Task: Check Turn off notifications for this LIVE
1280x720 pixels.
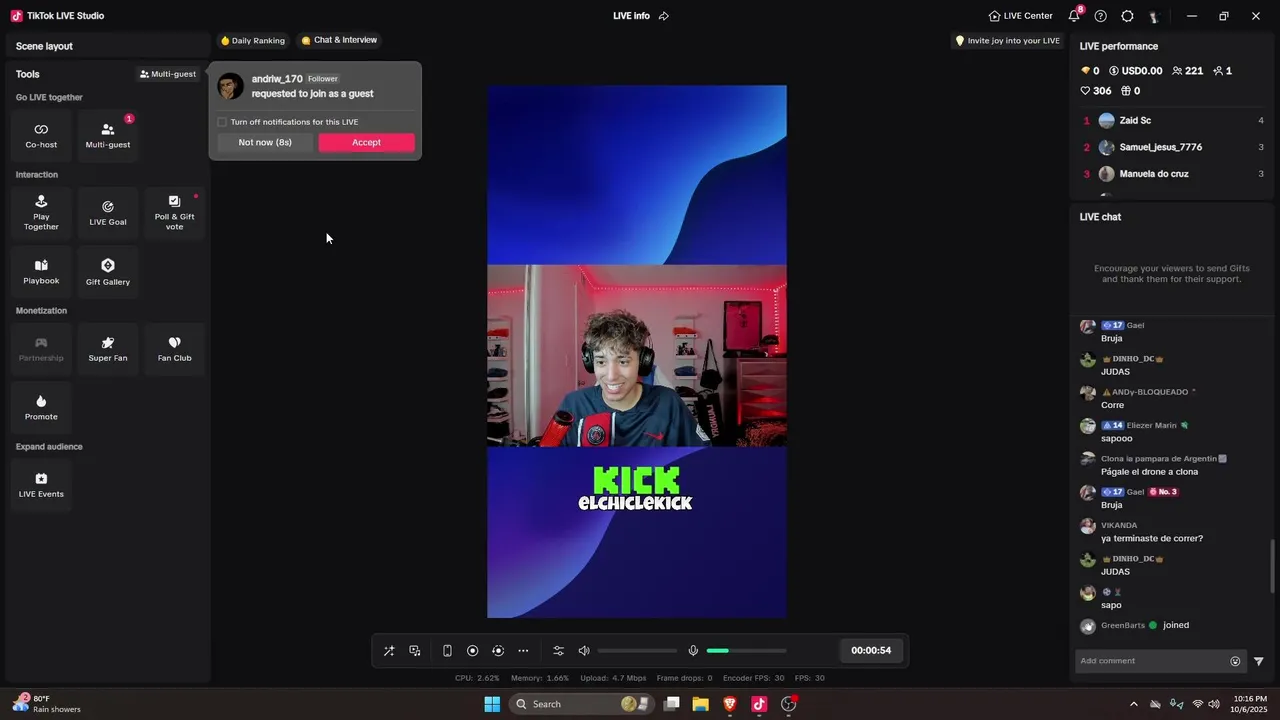Action: (x=222, y=122)
